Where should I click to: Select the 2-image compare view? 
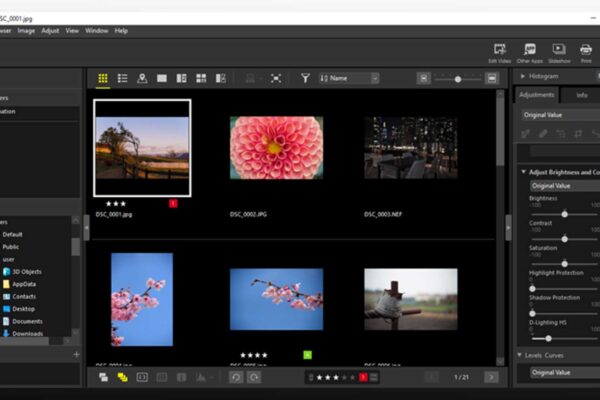coord(181,78)
